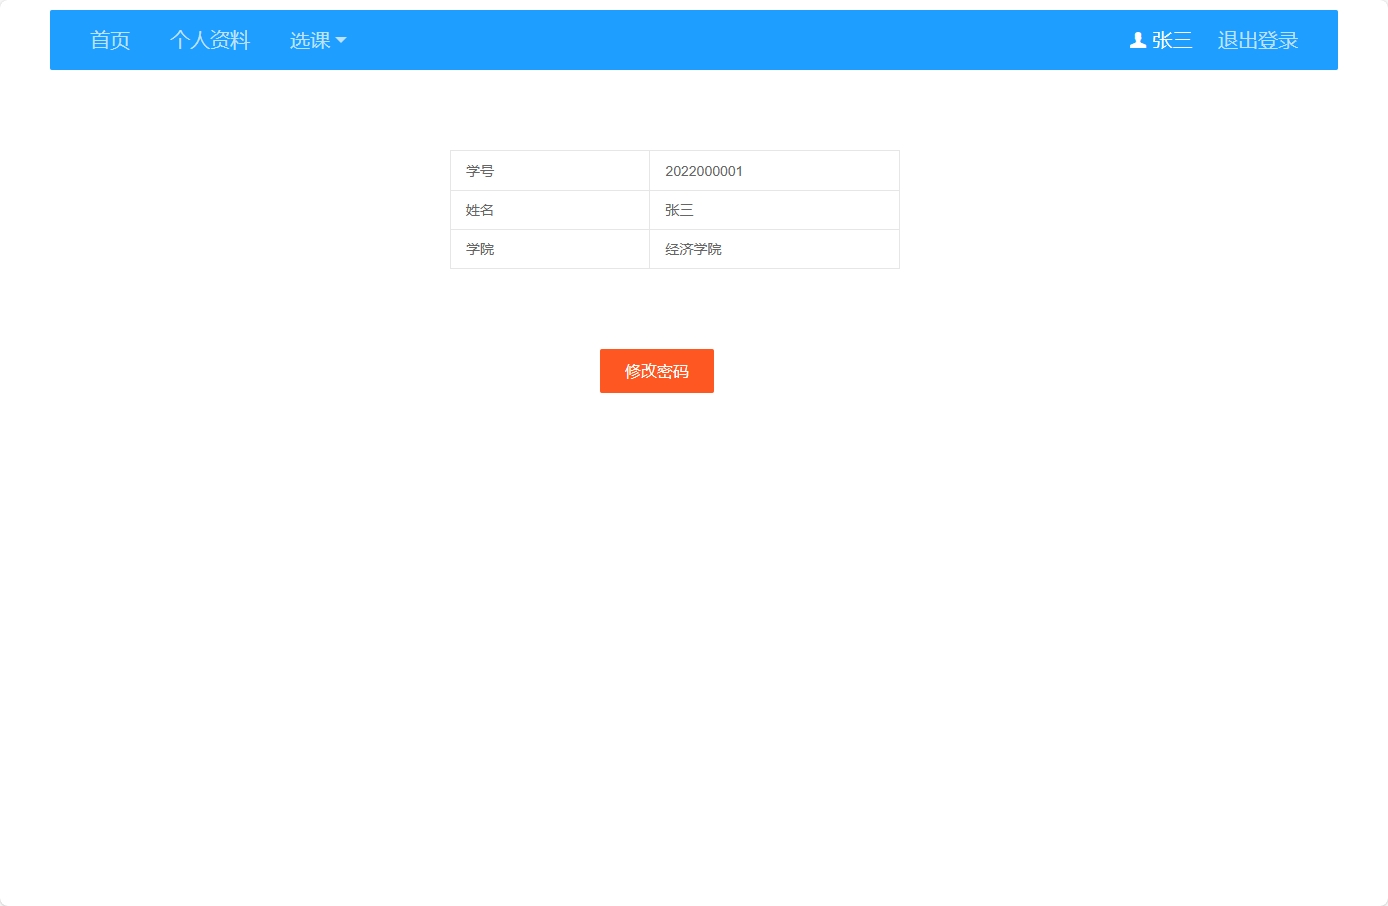The image size is (1388, 906).
Task: Click the student ID value 2022000001
Action: 703,170
